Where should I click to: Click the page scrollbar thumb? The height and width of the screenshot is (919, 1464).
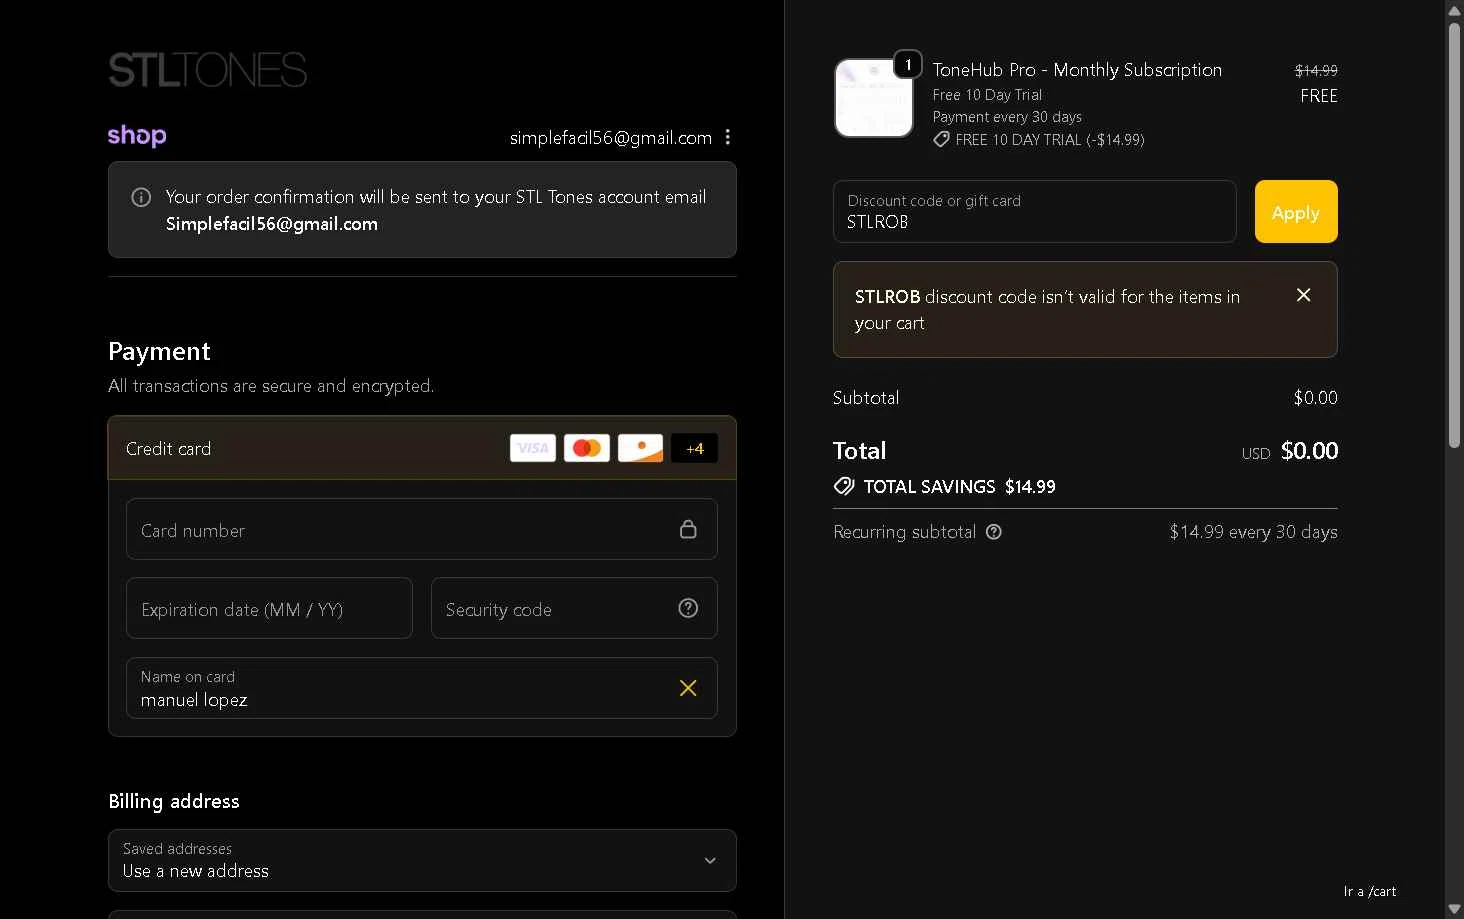tap(1454, 235)
